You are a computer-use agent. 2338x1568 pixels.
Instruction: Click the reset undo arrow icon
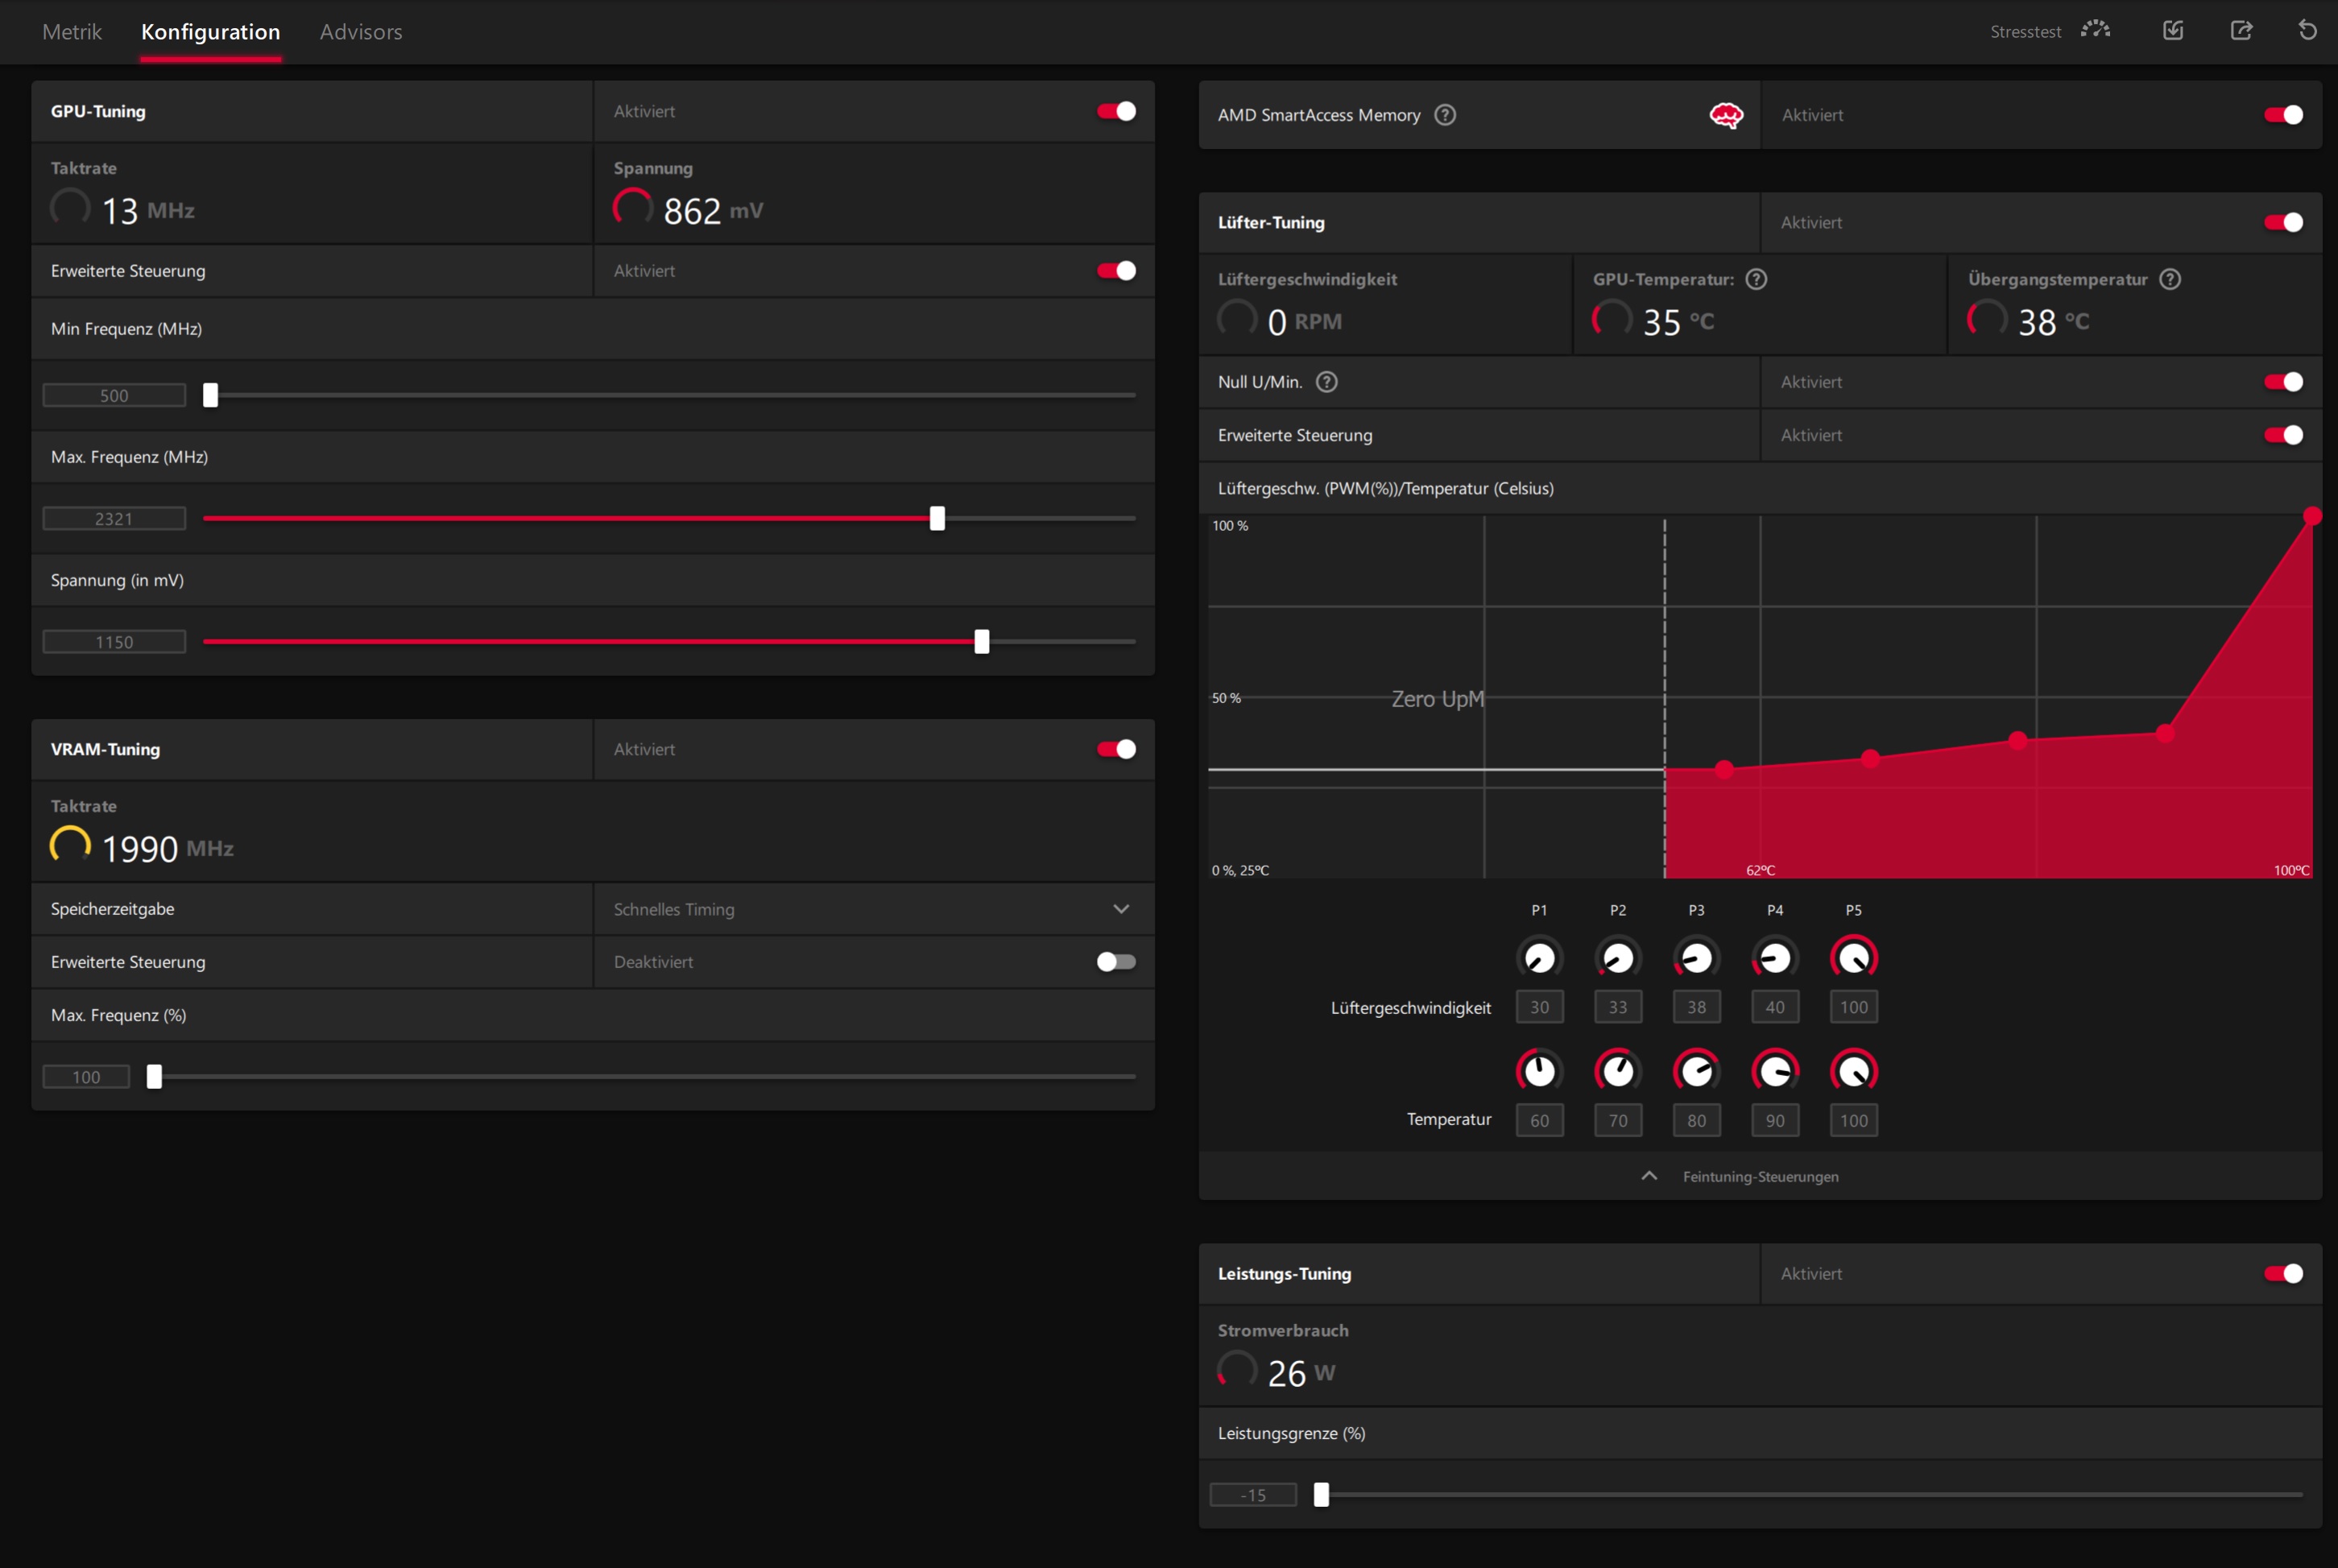[x=2307, y=30]
